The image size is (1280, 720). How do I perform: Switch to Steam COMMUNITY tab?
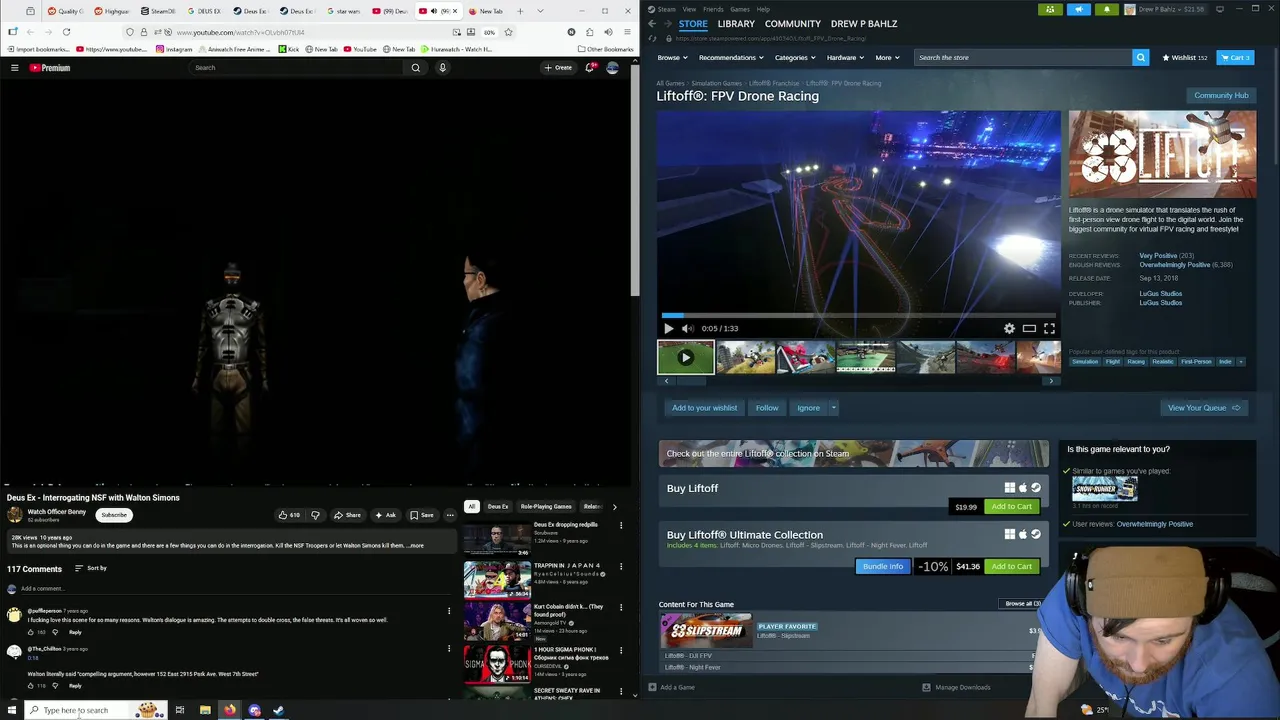(792, 23)
